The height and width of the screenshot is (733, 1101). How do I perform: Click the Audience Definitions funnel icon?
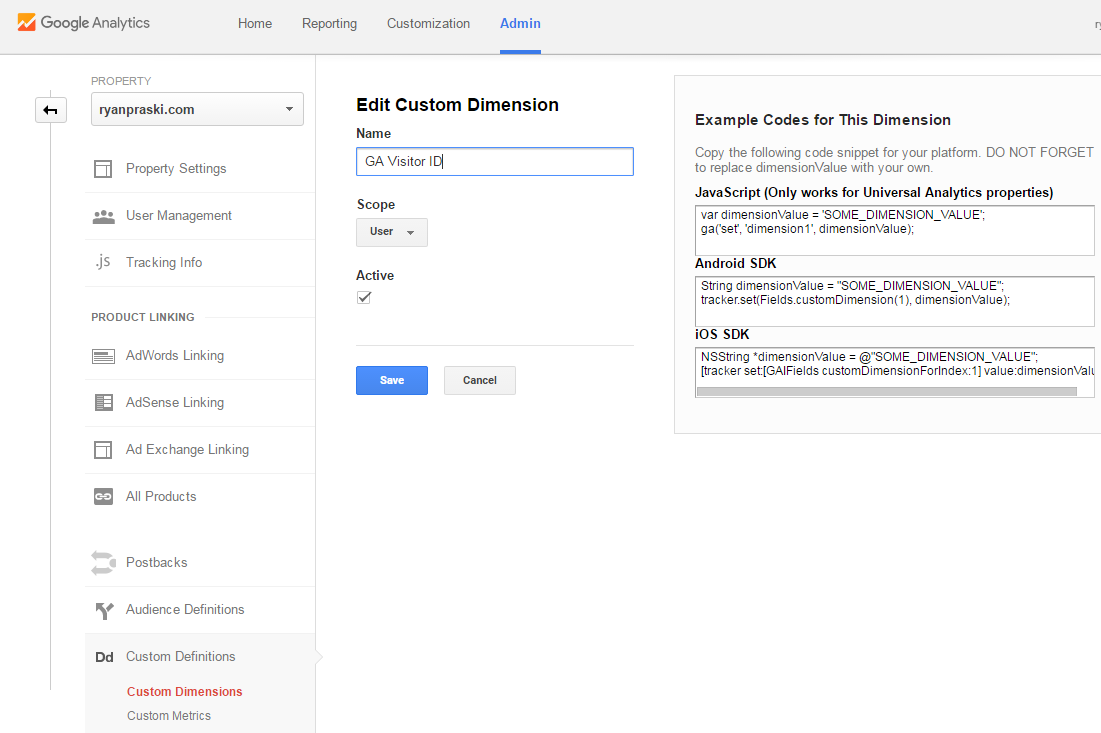coord(104,610)
